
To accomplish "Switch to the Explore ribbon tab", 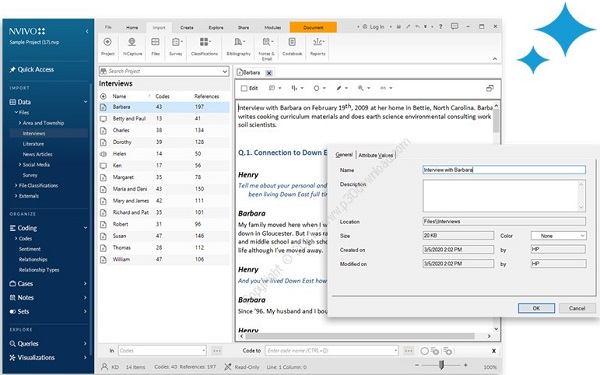I will [216, 28].
